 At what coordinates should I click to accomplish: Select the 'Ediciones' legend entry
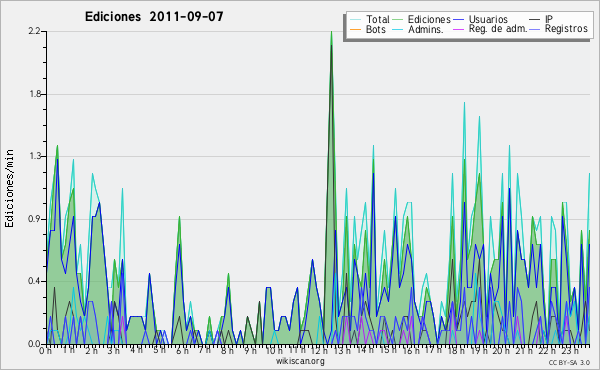pos(429,19)
